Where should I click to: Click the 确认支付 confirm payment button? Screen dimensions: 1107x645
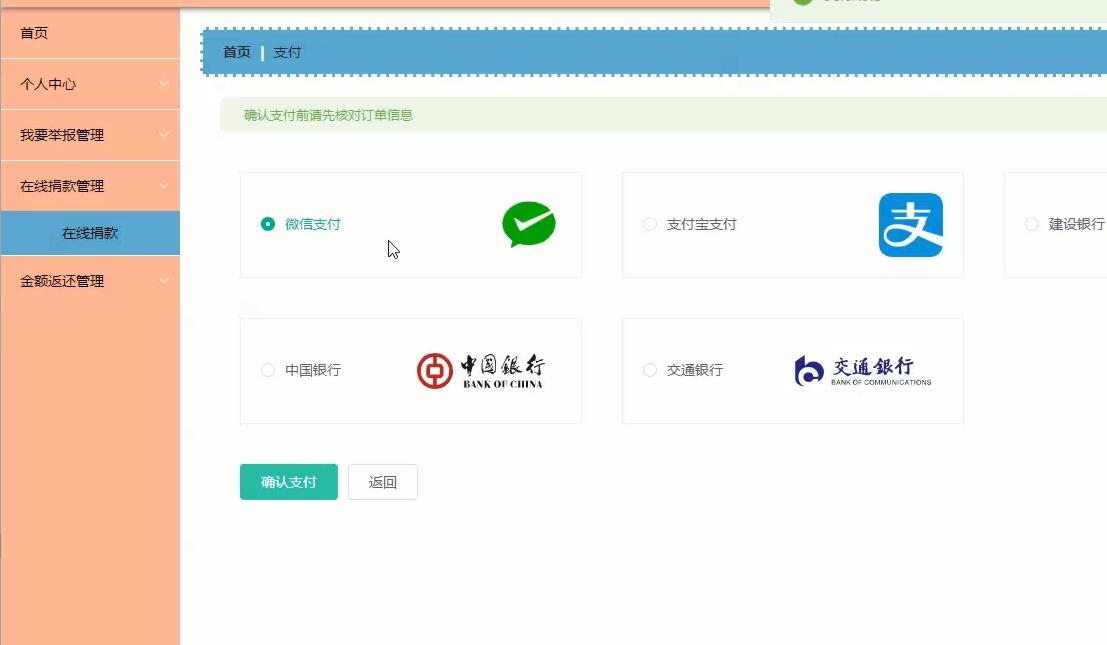288,481
